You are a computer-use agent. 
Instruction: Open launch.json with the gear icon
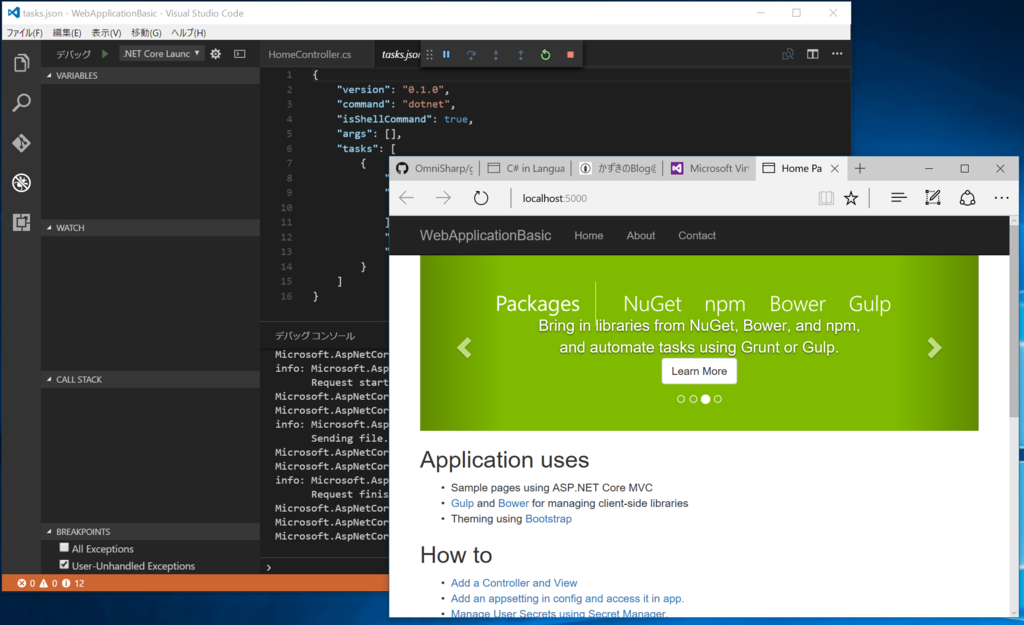pos(216,54)
